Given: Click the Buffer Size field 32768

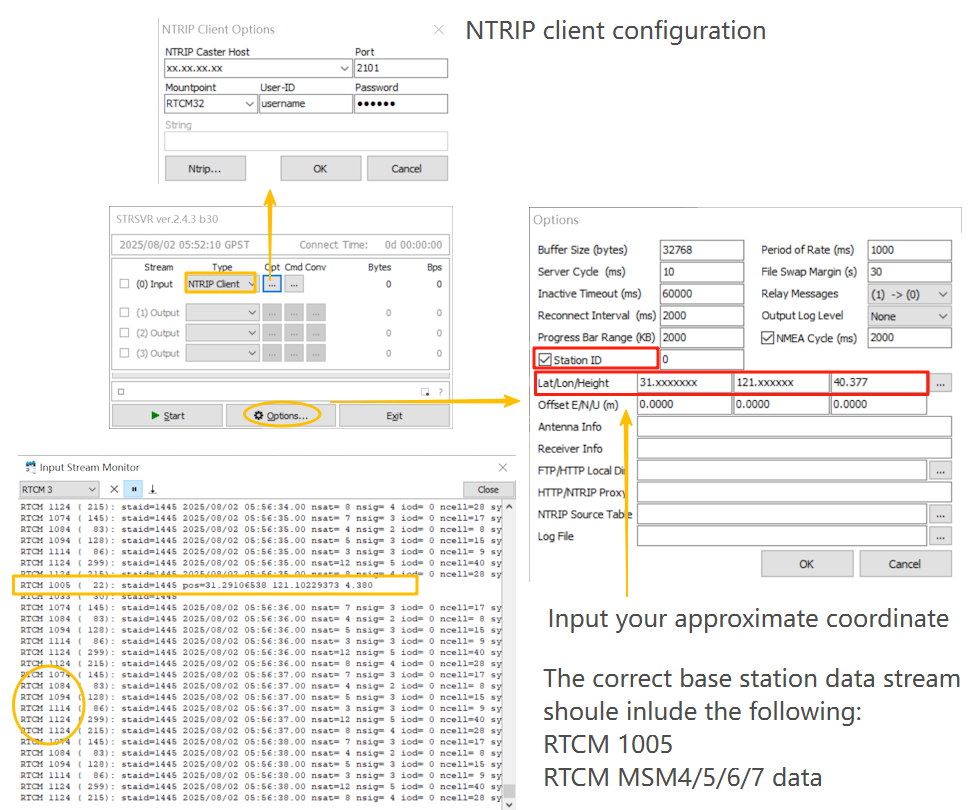Looking at the screenshot, I should tap(702, 250).
